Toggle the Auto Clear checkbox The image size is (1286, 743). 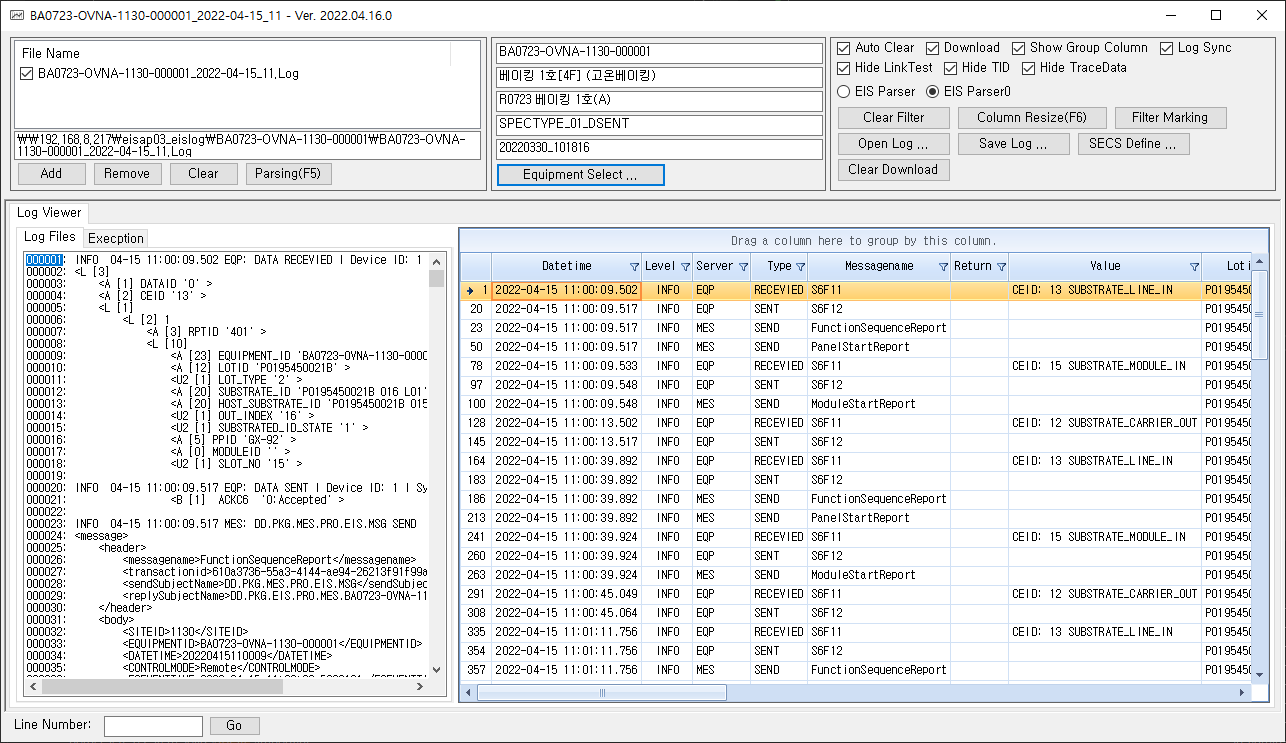pos(844,48)
